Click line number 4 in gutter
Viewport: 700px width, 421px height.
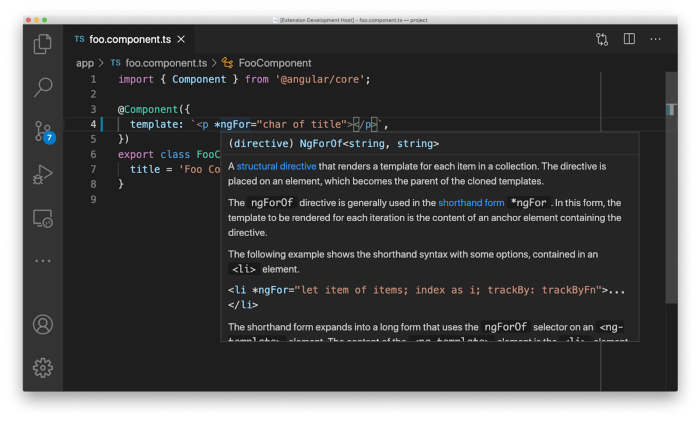click(93, 124)
